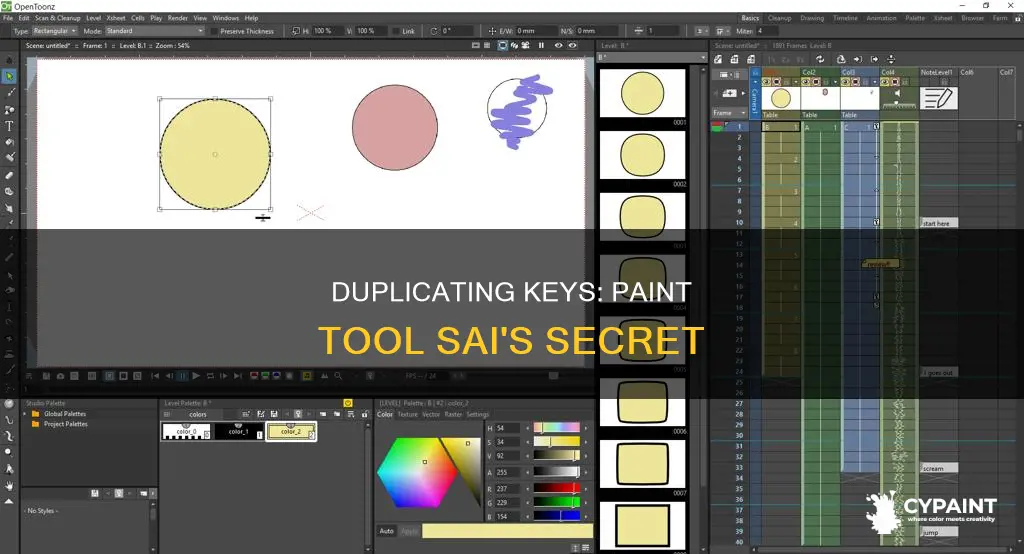Click the Freeze pause viewer icon

point(541,45)
